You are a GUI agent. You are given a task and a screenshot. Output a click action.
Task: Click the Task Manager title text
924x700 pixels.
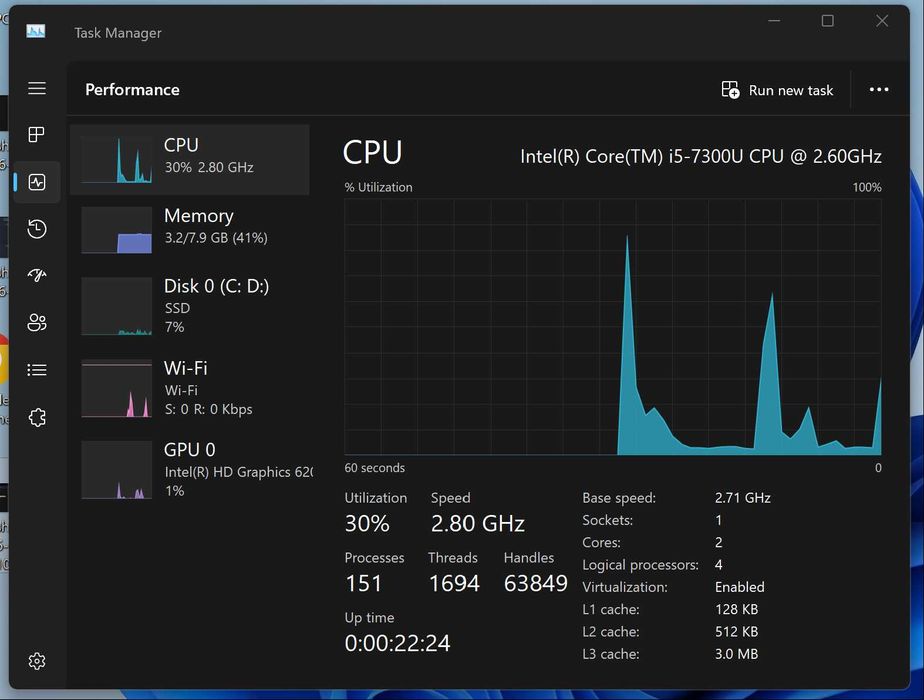tap(117, 33)
